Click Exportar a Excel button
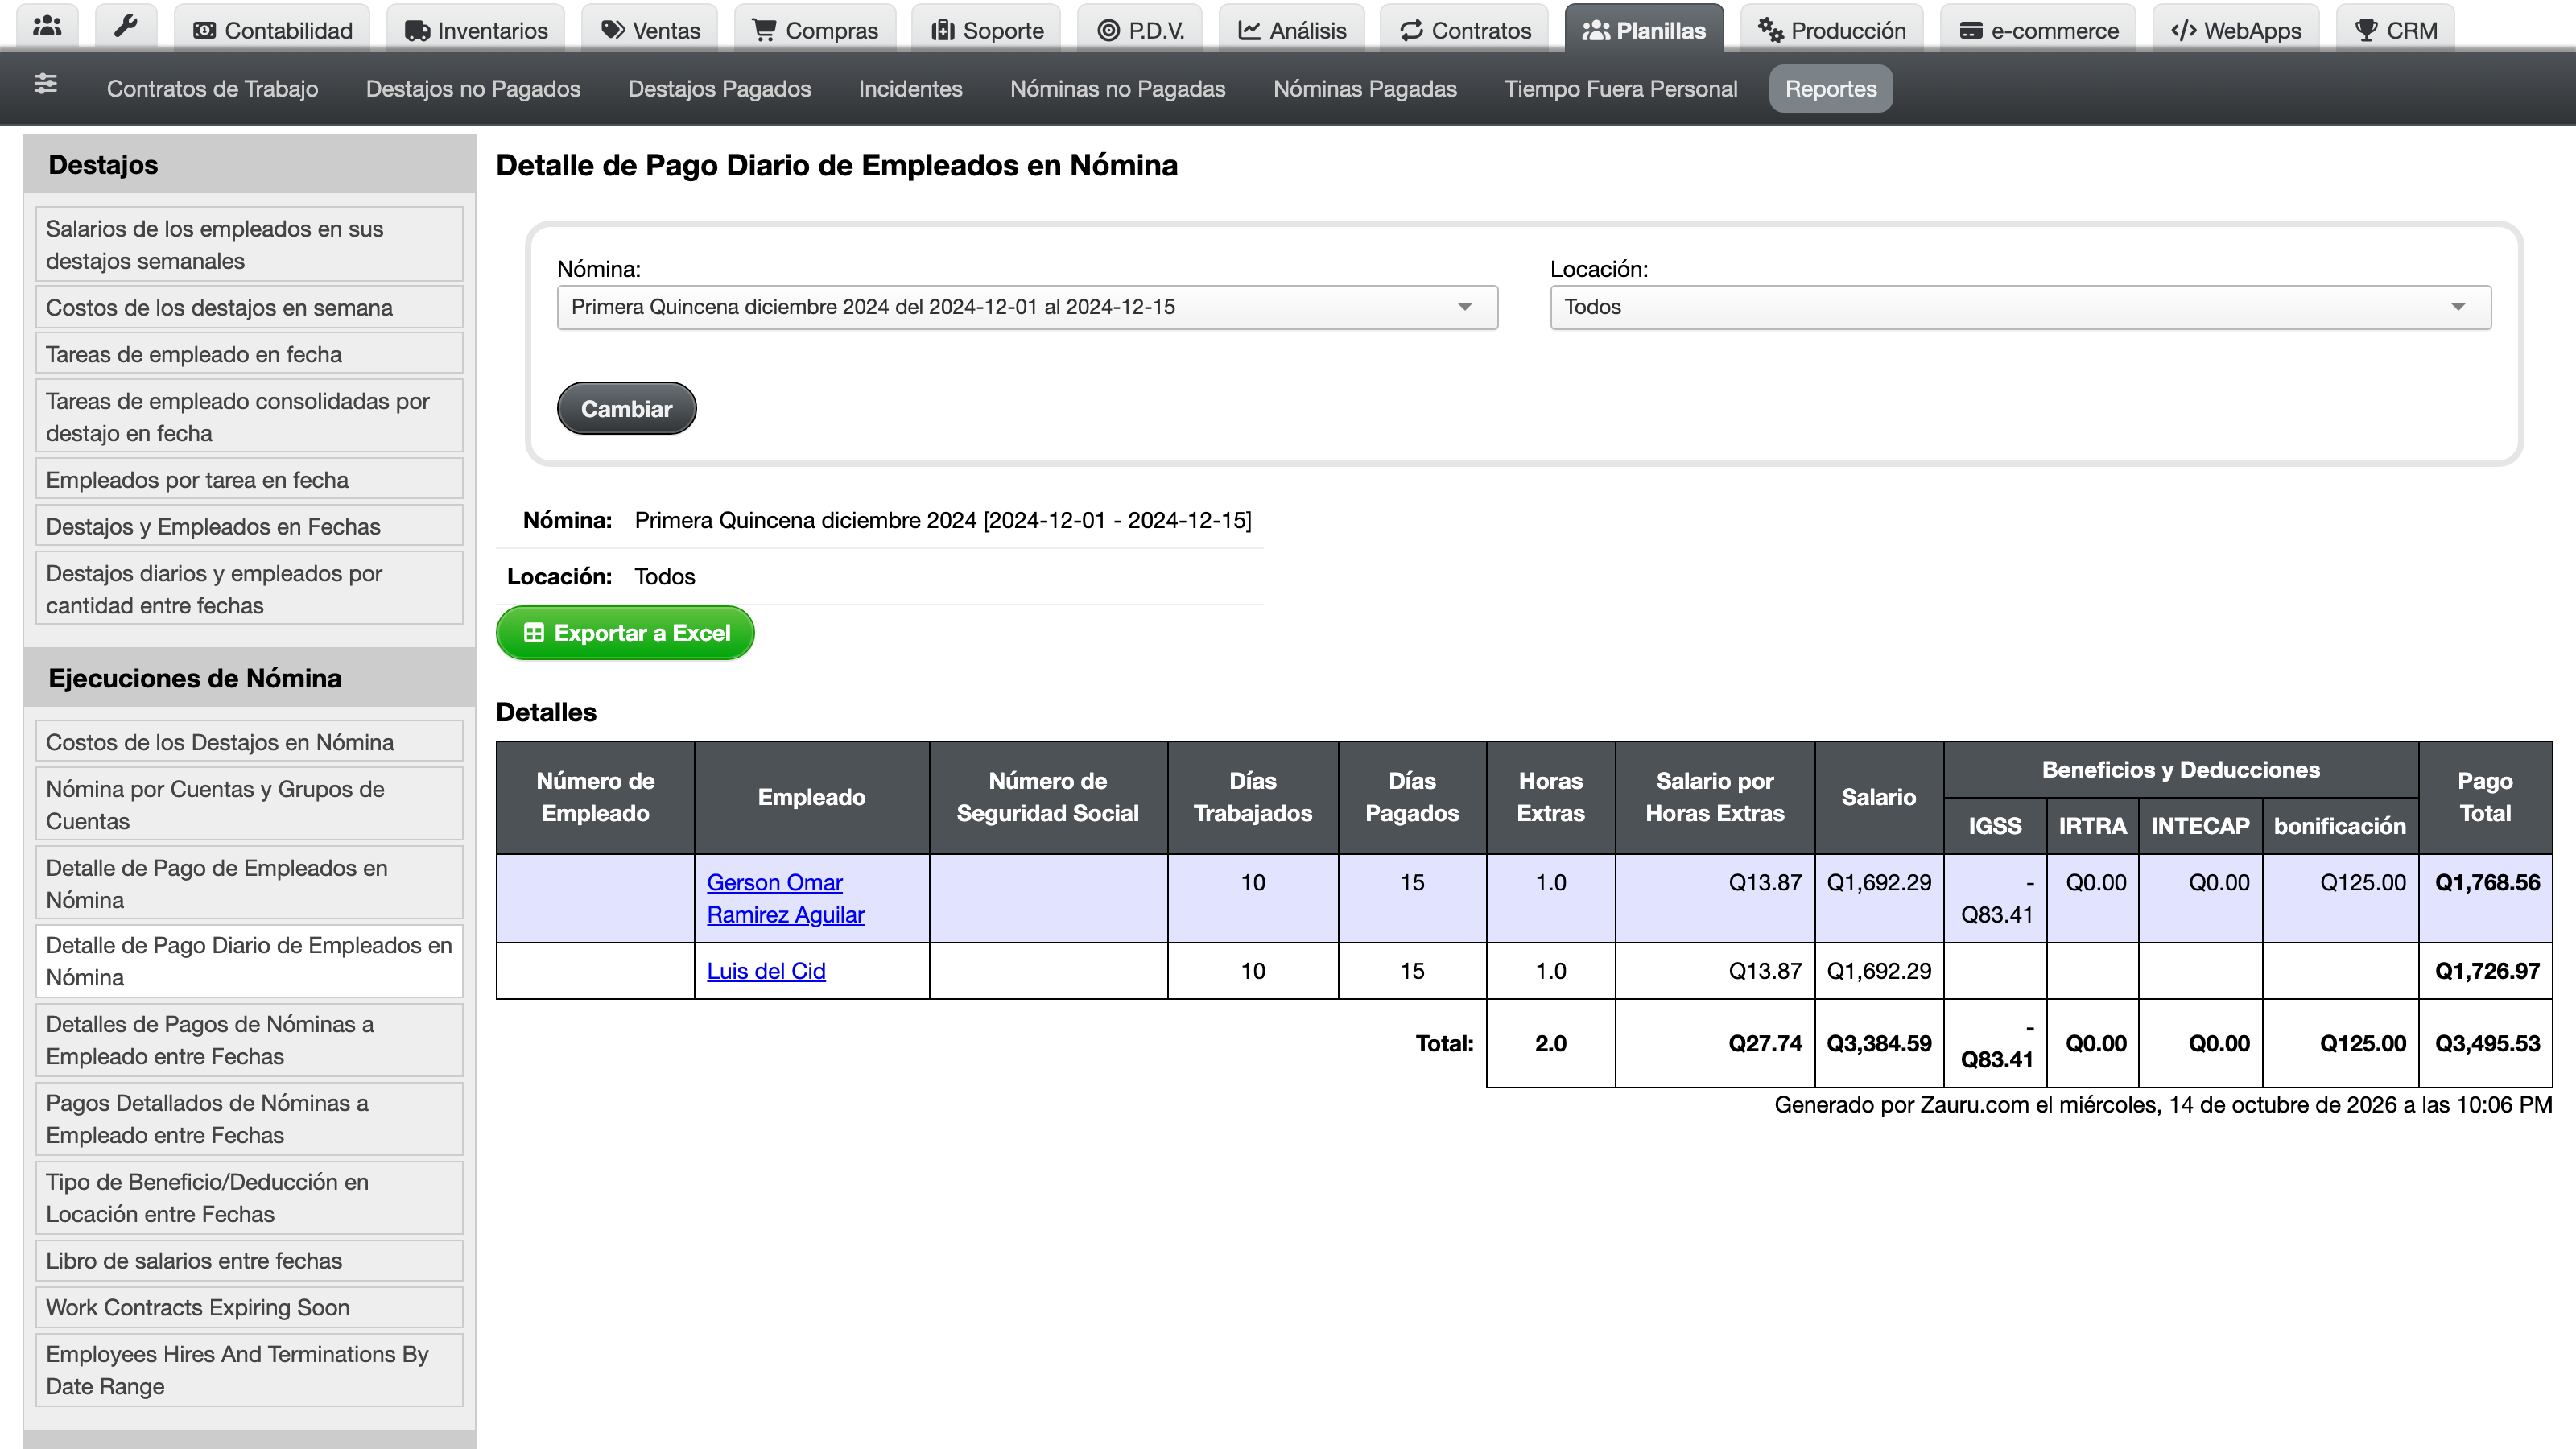 (x=625, y=633)
